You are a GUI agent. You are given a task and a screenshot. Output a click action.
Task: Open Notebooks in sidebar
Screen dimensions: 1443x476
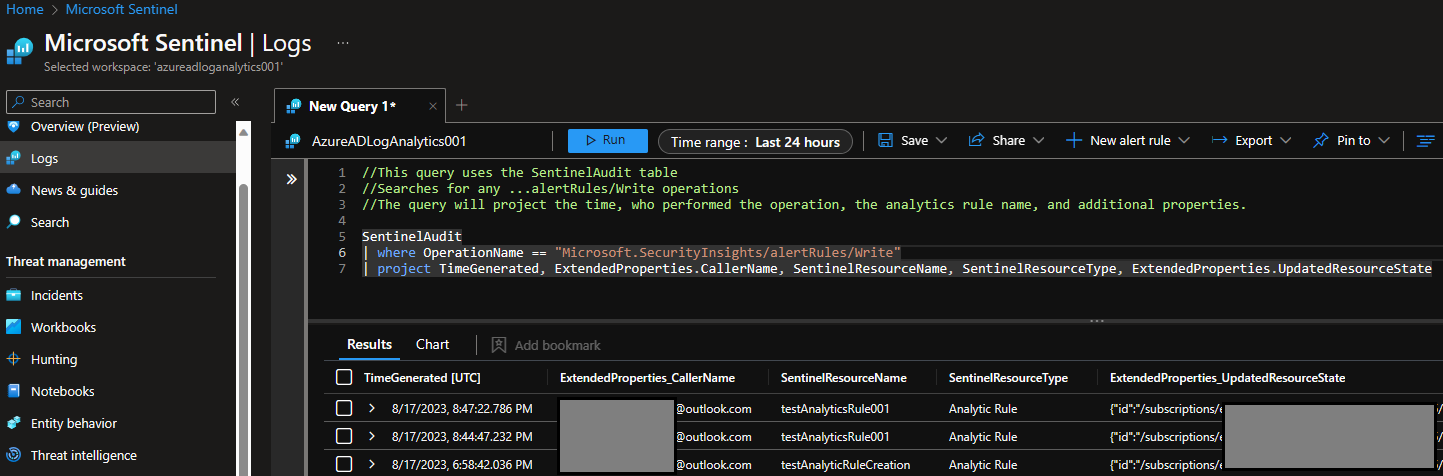[63, 391]
